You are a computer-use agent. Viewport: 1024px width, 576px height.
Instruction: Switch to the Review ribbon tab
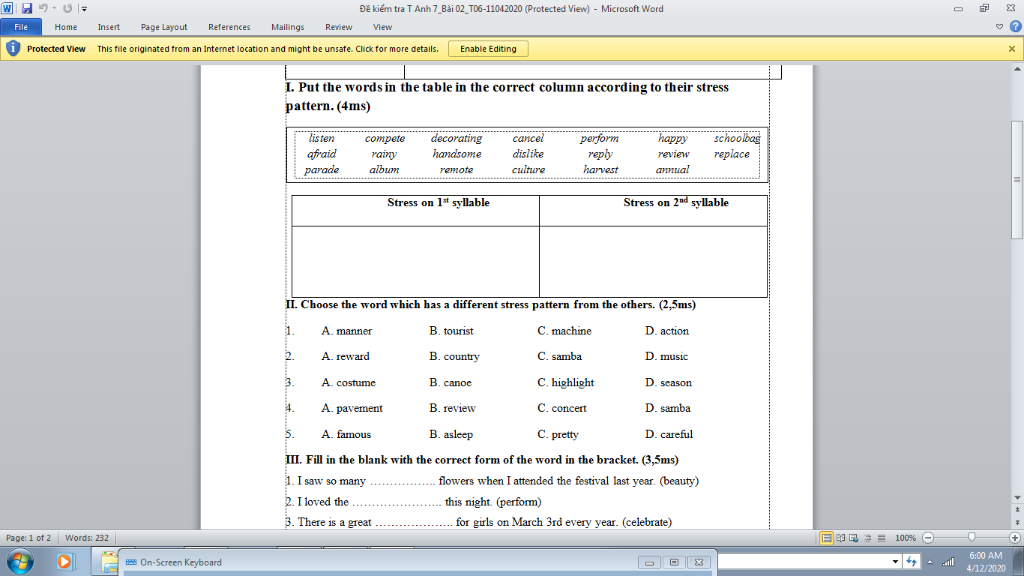(338, 27)
